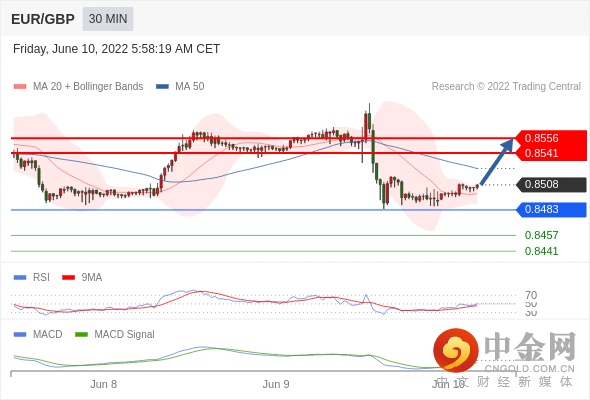Click the 0.8541 resistance price label

click(541, 153)
